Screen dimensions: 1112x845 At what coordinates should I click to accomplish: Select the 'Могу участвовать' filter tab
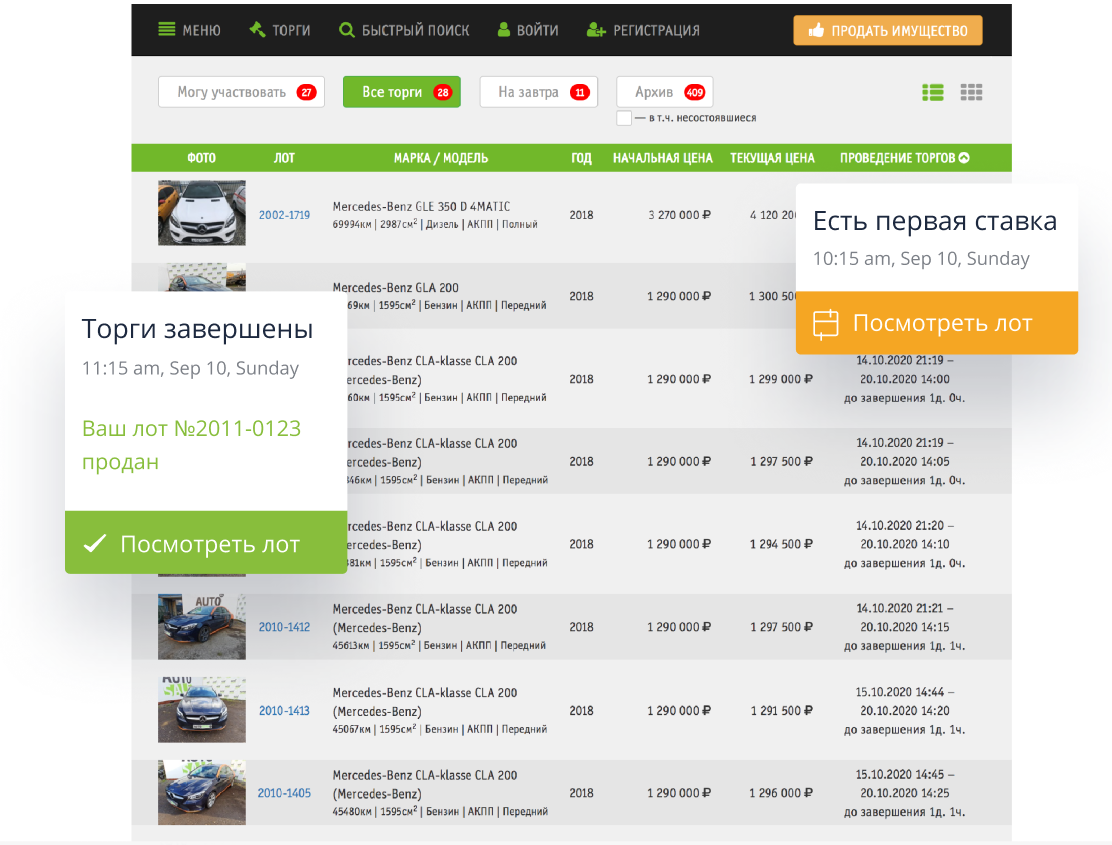pos(241,92)
